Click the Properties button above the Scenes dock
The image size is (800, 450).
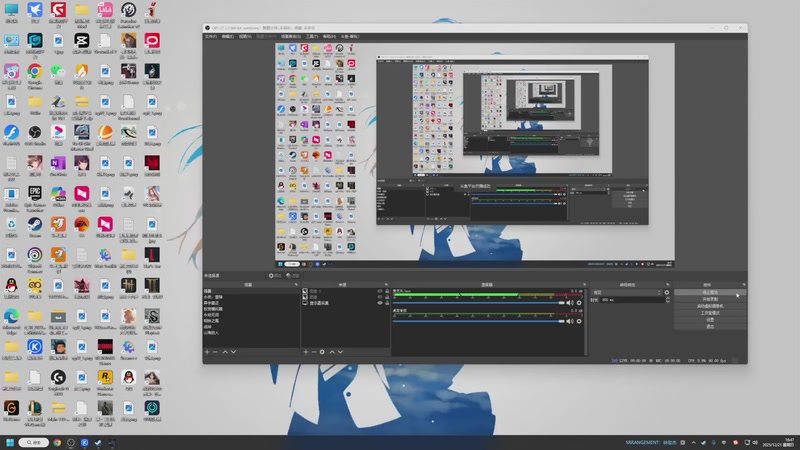coord(275,276)
